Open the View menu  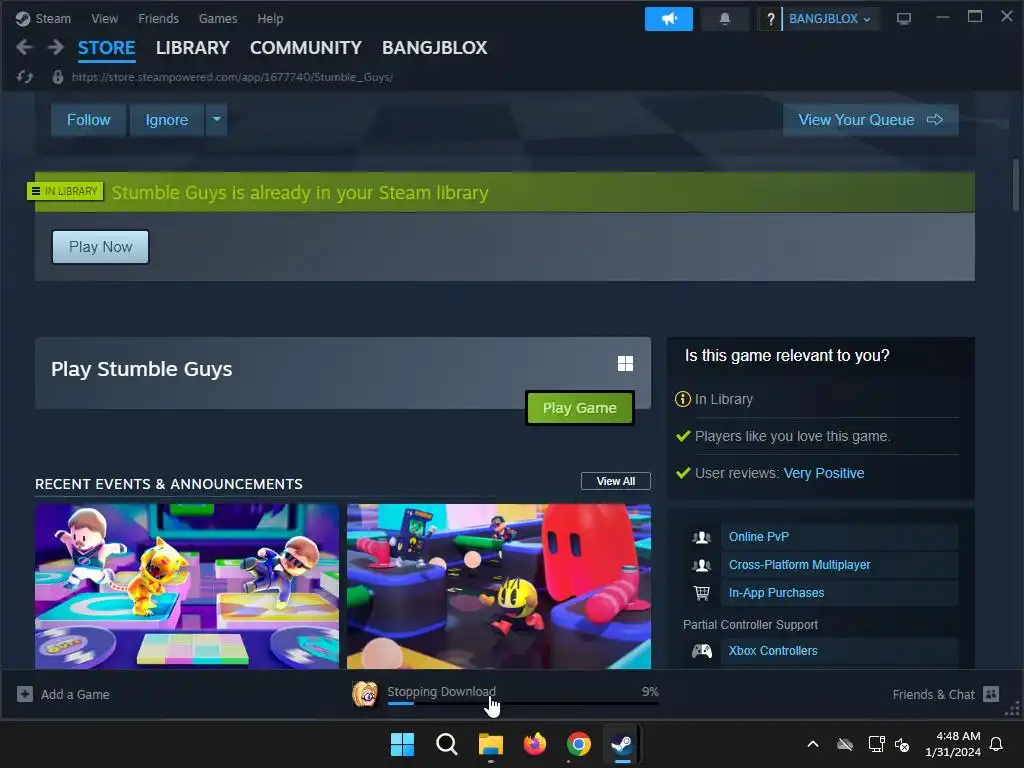[104, 18]
